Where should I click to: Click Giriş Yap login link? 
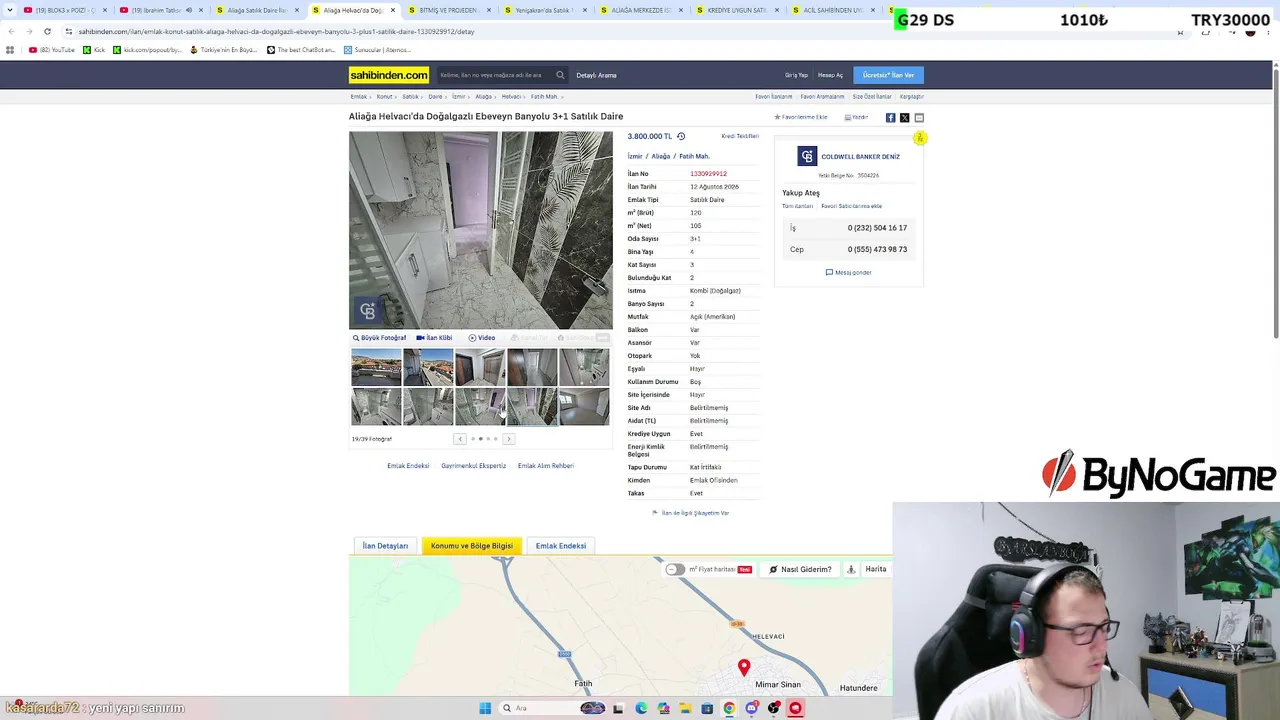tap(796, 75)
